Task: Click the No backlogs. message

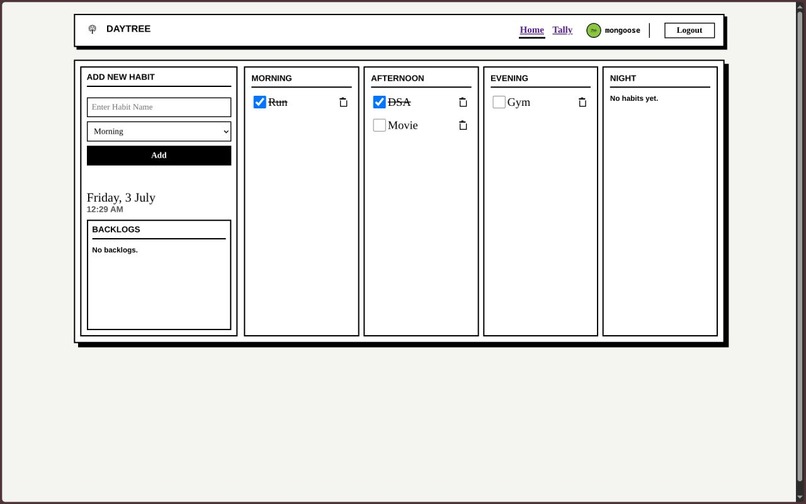Action: [x=115, y=250]
